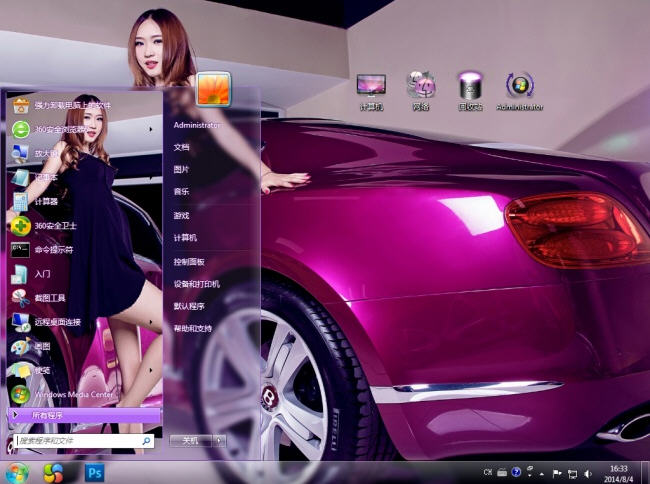Select 控制面板 in the Start menu
Viewport: 650px width, 484px height.
tap(189, 261)
